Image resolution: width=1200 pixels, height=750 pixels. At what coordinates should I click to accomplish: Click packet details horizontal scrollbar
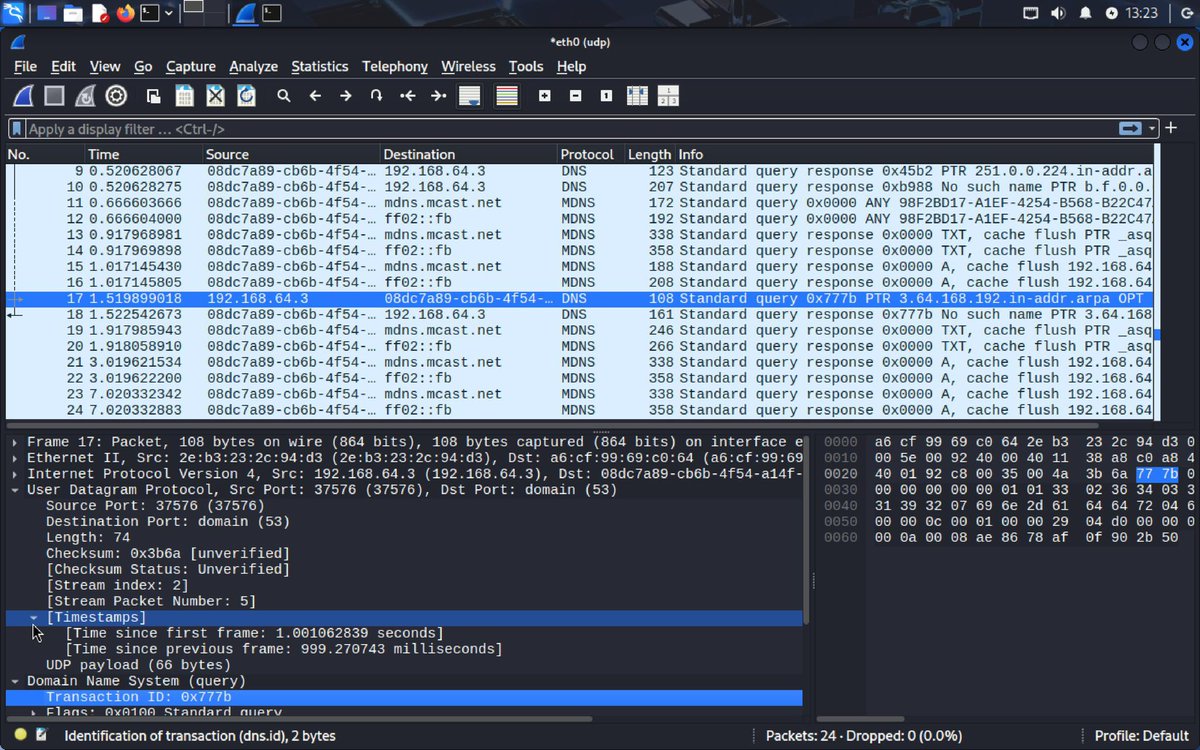click(x=300, y=719)
